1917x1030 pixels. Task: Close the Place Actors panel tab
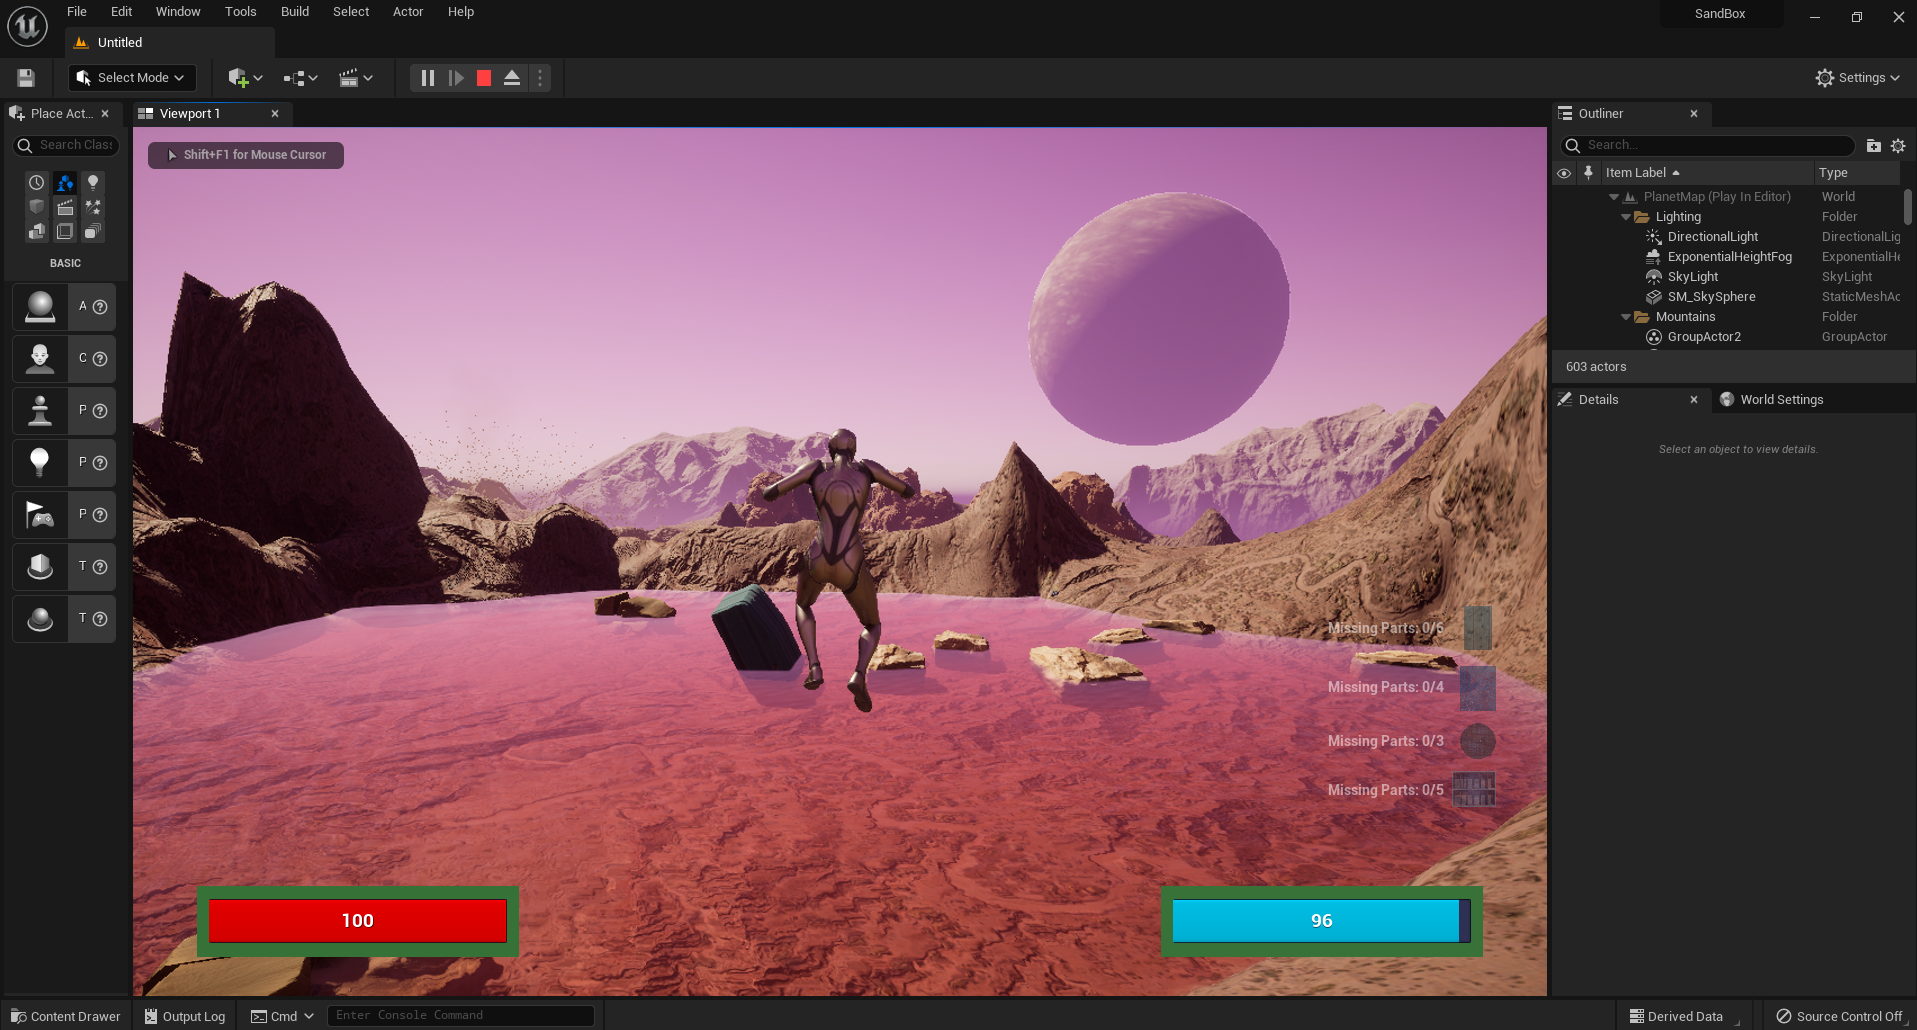tap(105, 114)
